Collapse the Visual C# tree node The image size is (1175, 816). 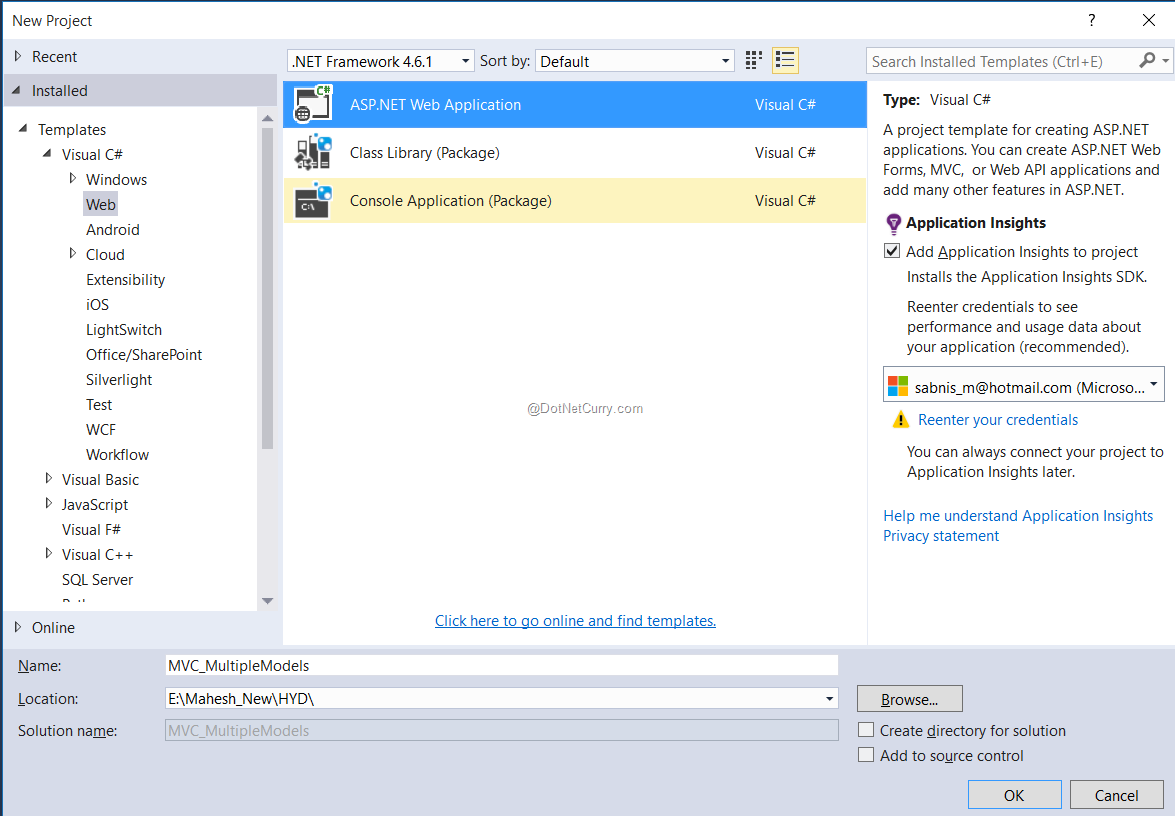click(x=47, y=154)
